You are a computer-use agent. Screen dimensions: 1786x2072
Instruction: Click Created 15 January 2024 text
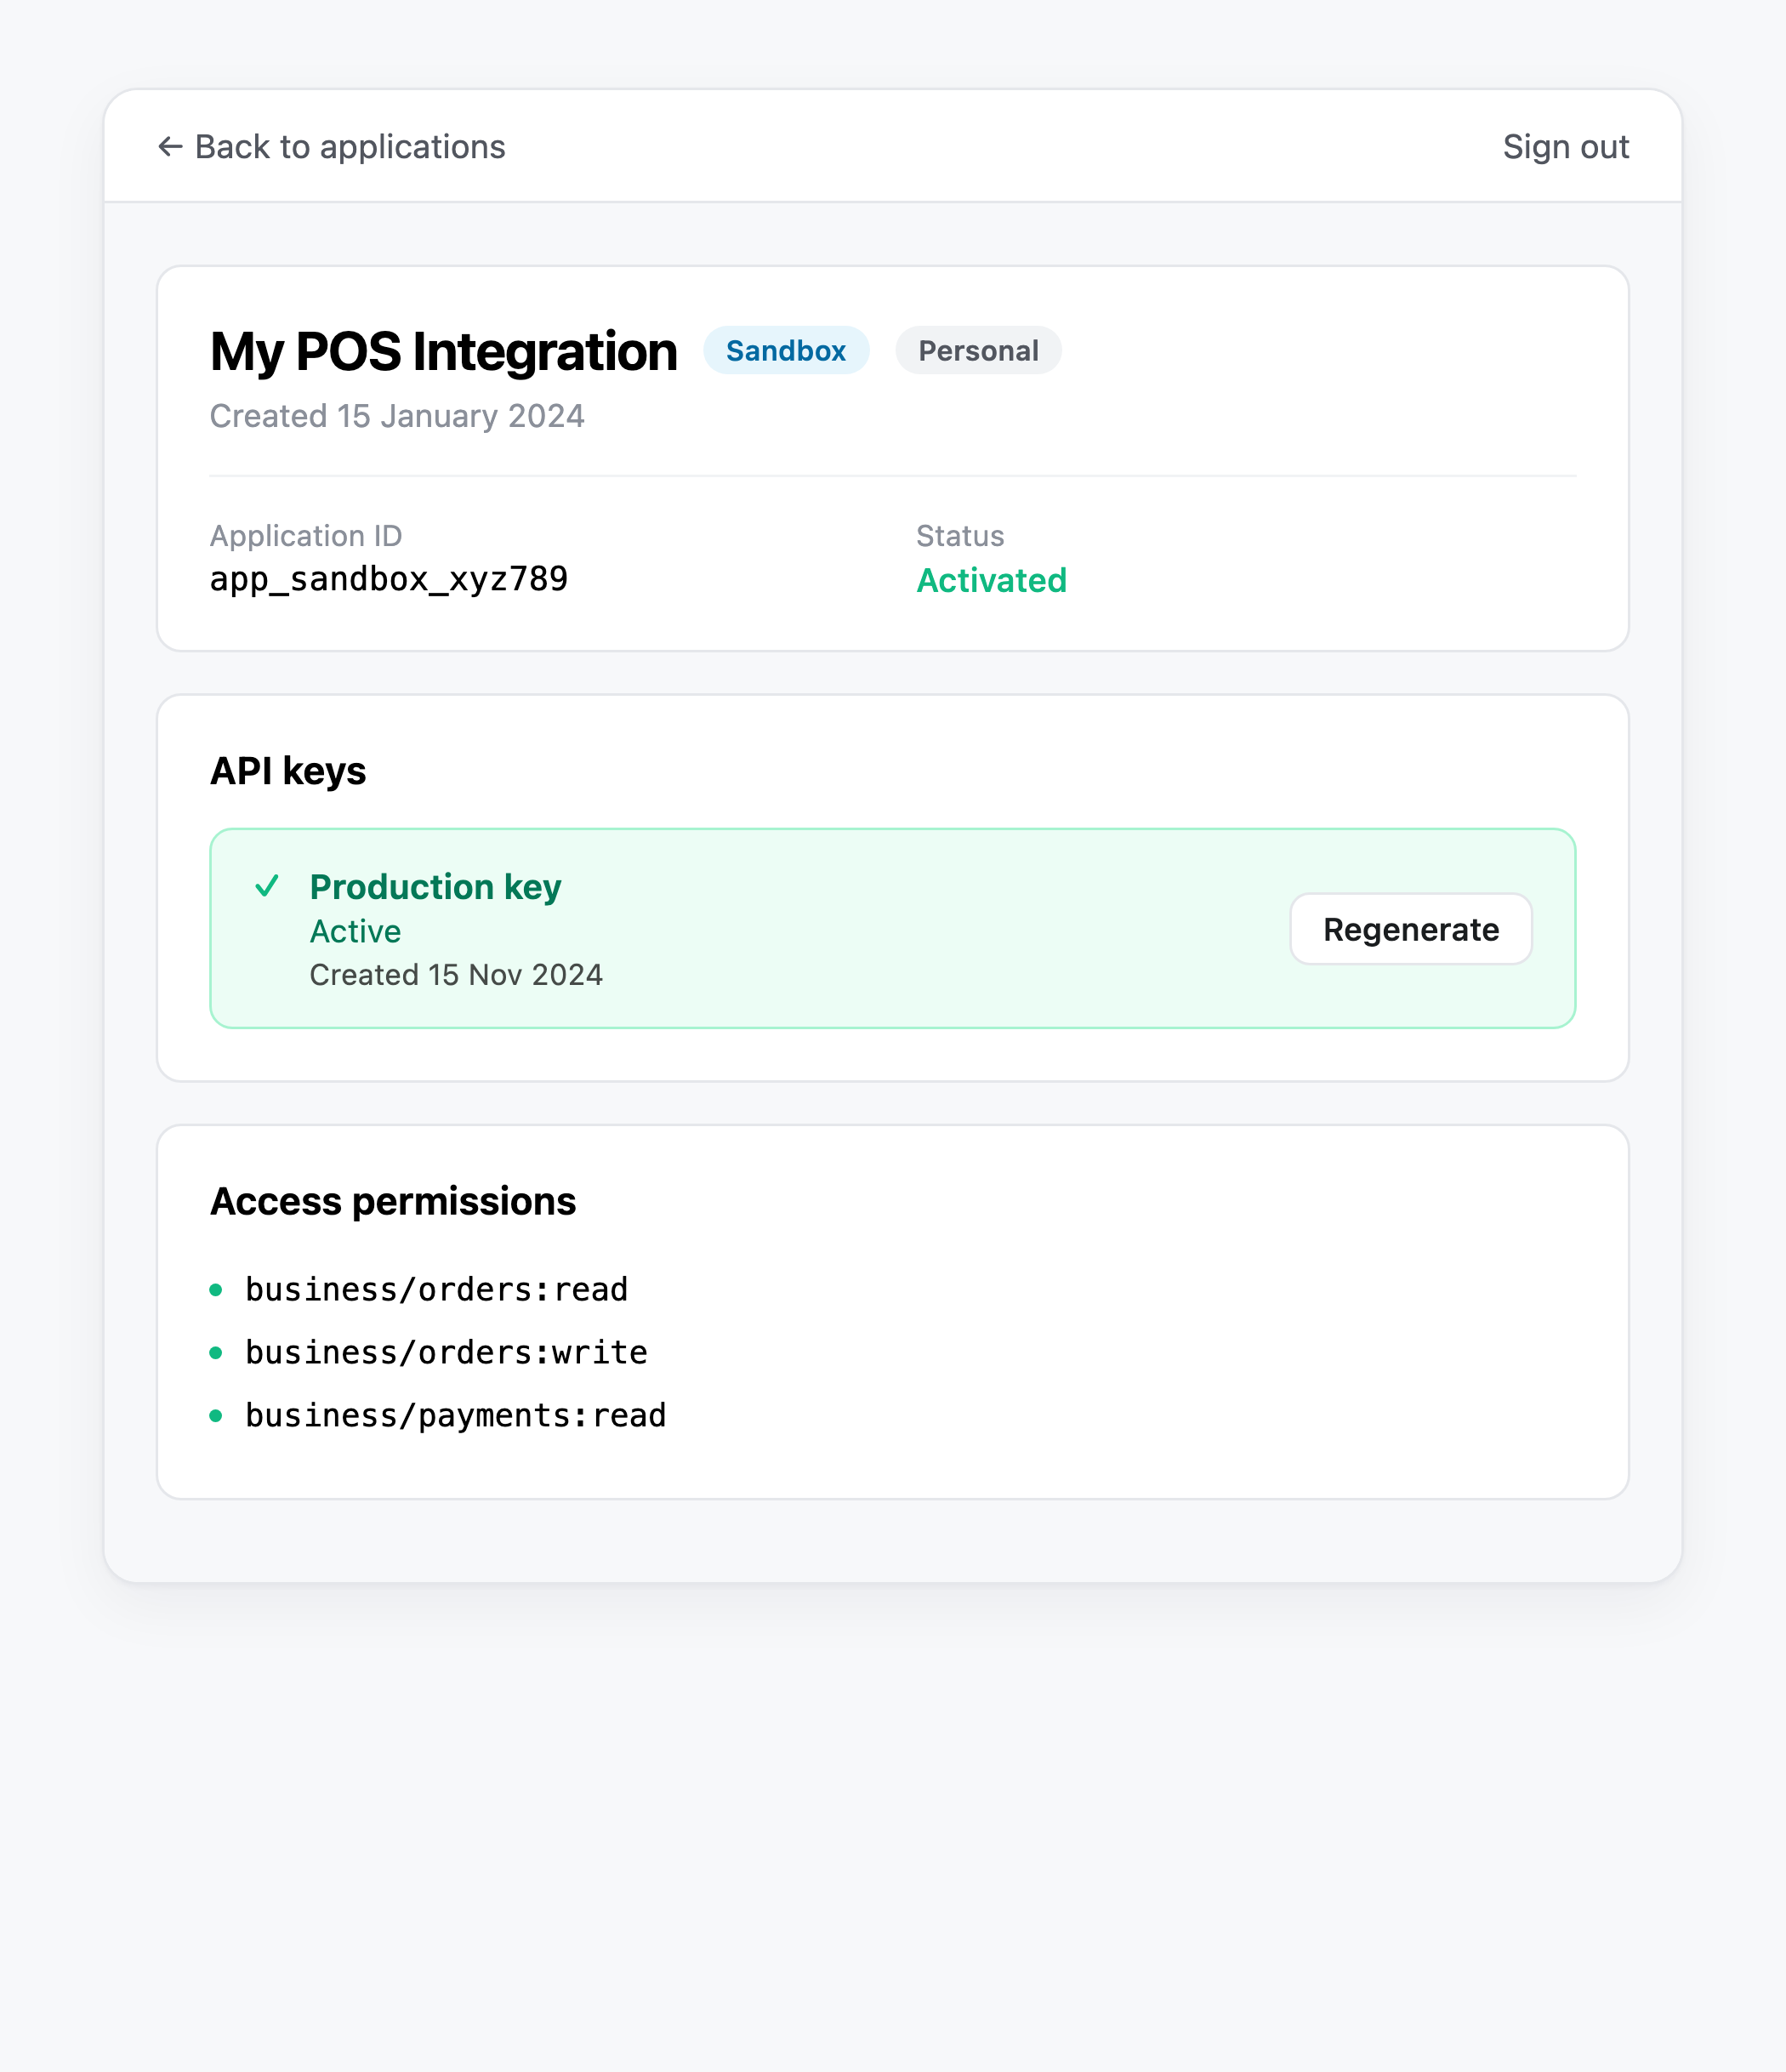point(397,416)
